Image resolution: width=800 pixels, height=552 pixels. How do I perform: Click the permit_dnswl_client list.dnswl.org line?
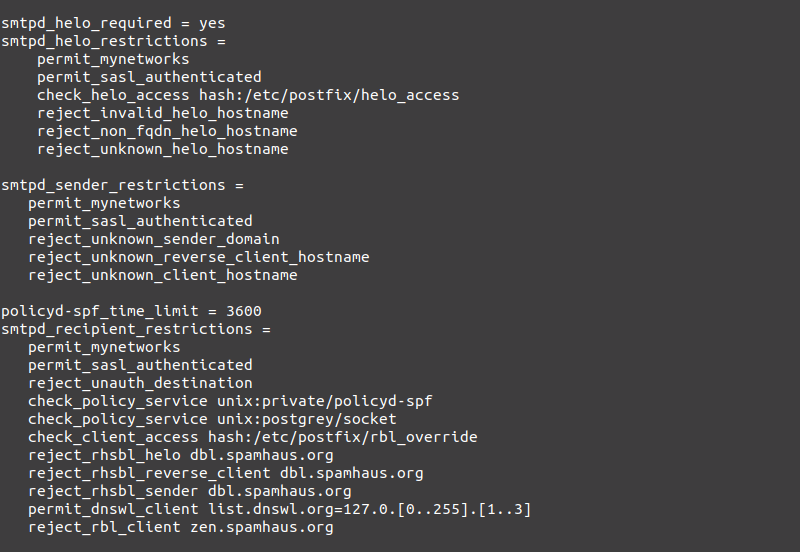[x=279, y=509]
